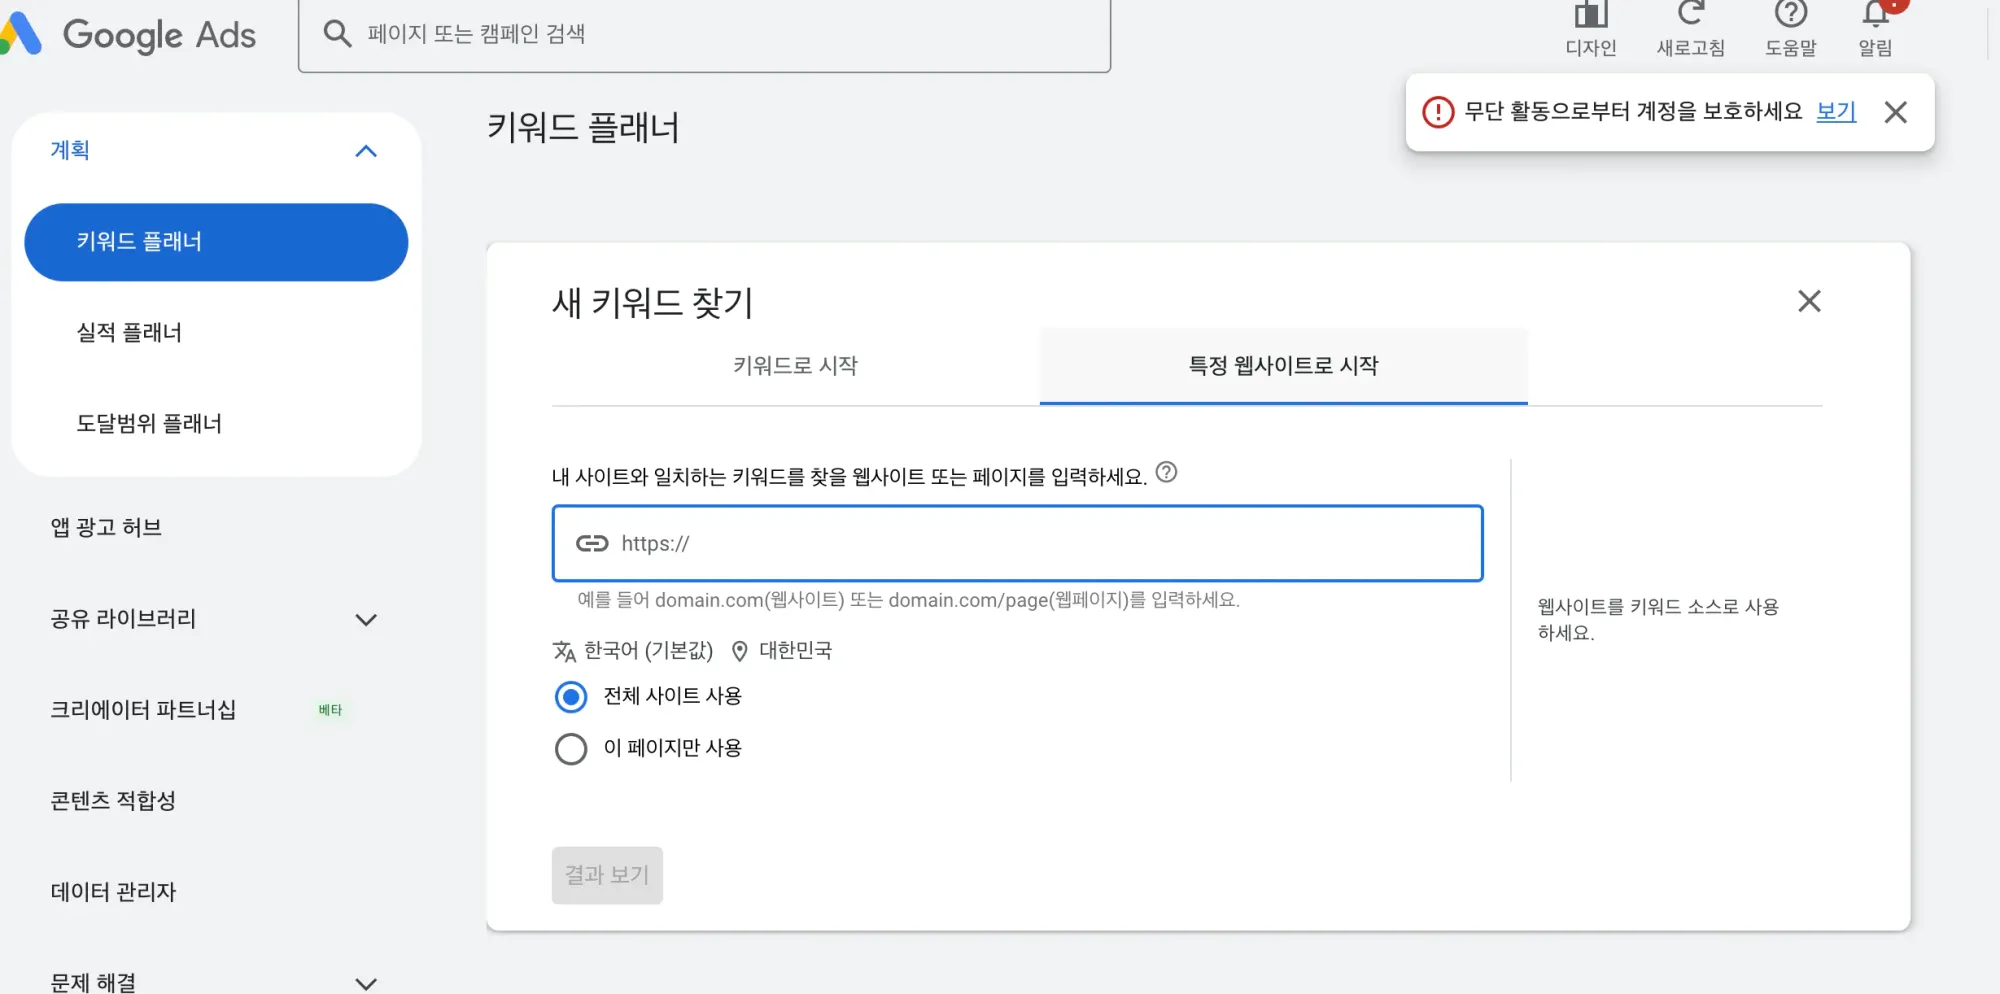Viewport: 2000px width, 994px height.
Task: Open the 보기 link in the security notification
Action: 1836,112
